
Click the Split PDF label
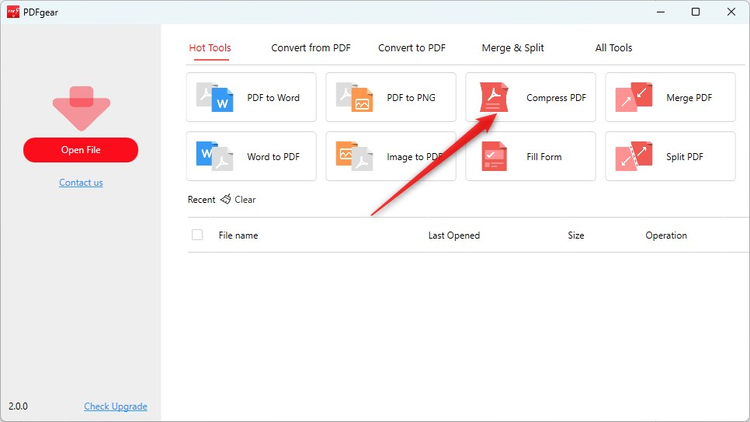[684, 157]
